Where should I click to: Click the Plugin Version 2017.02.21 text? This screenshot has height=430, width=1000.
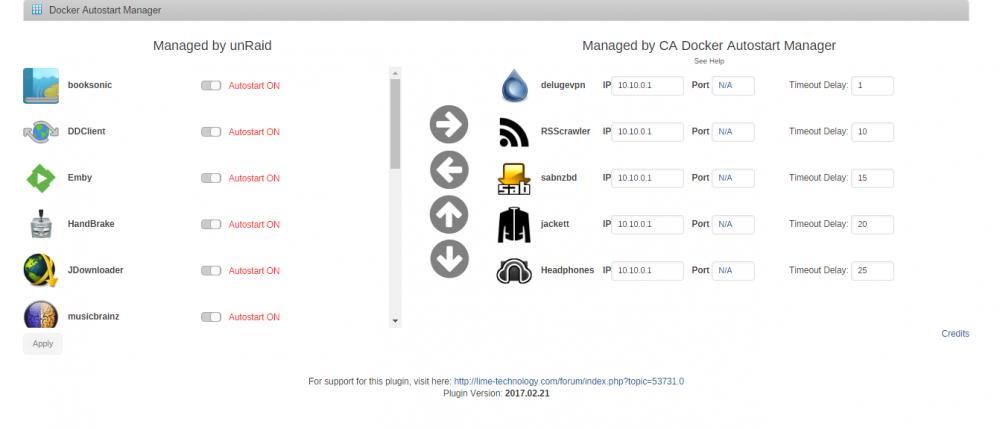pos(496,394)
